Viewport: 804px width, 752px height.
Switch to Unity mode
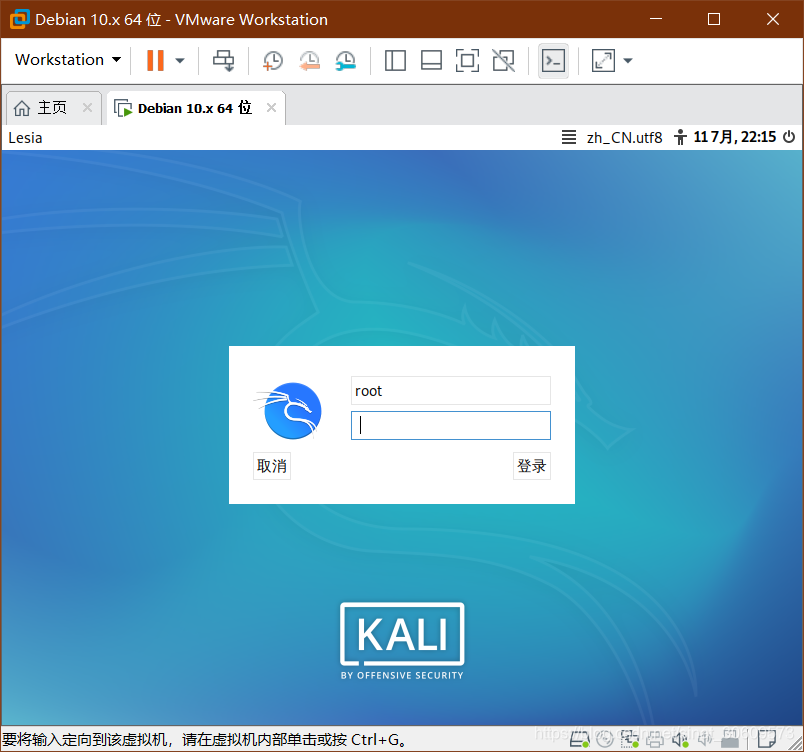pyautogui.click(x=504, y=60)
